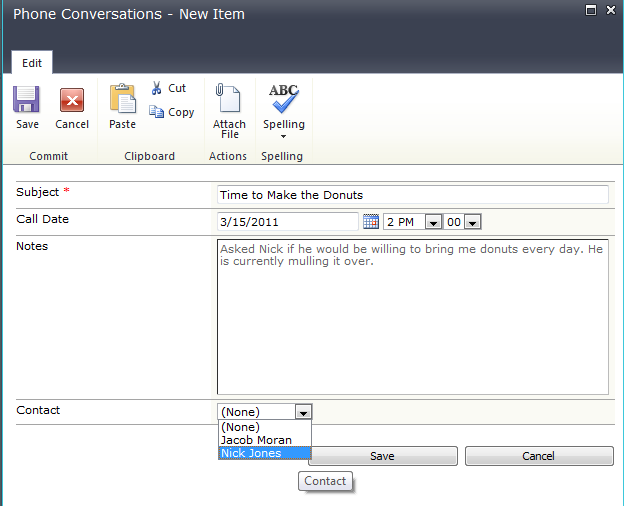
Task: Click the Call Date field label
Action: [43, 219]
